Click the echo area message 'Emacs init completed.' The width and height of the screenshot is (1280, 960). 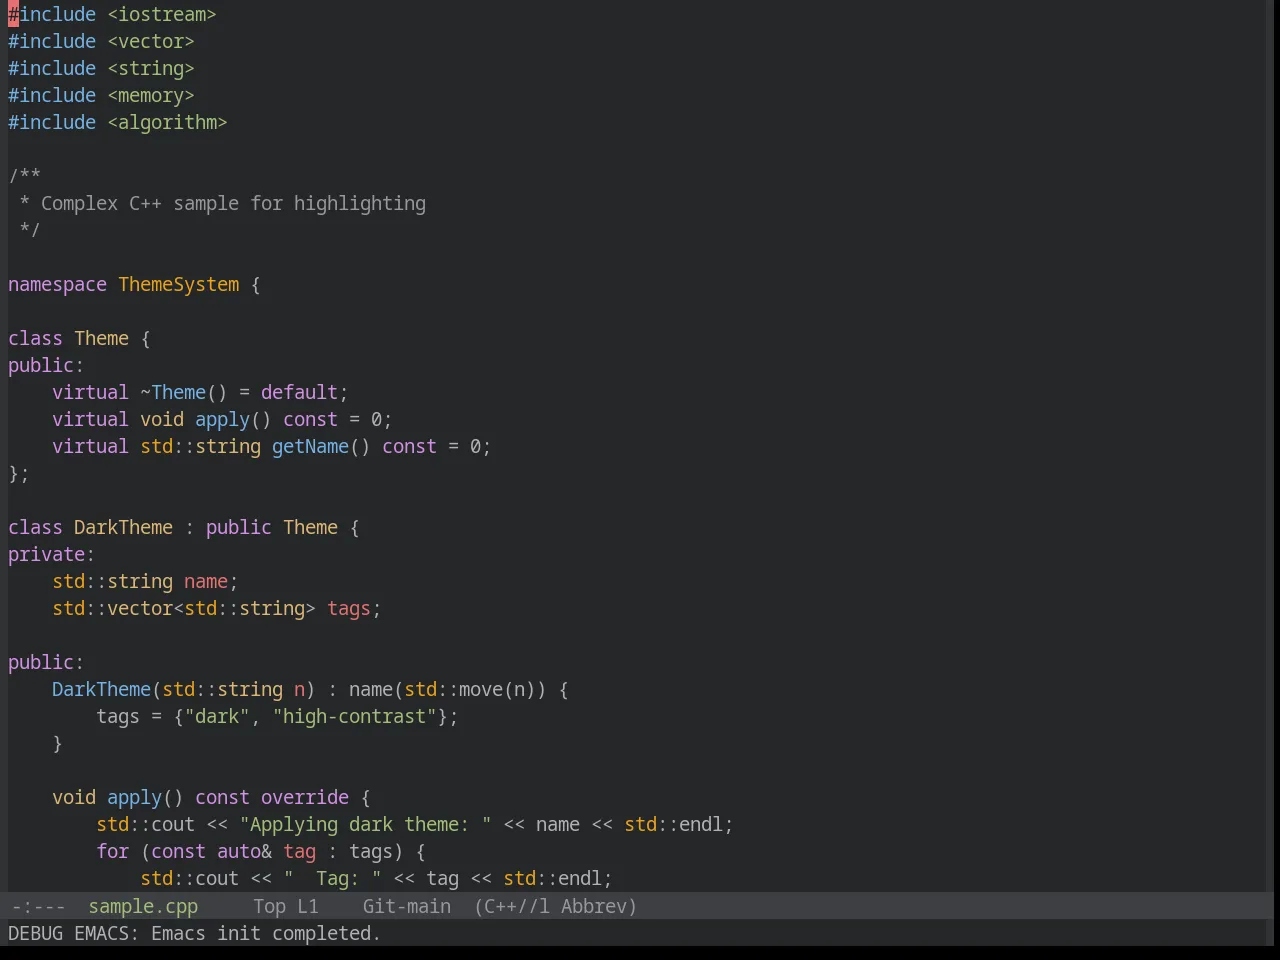tap(266, 933)
